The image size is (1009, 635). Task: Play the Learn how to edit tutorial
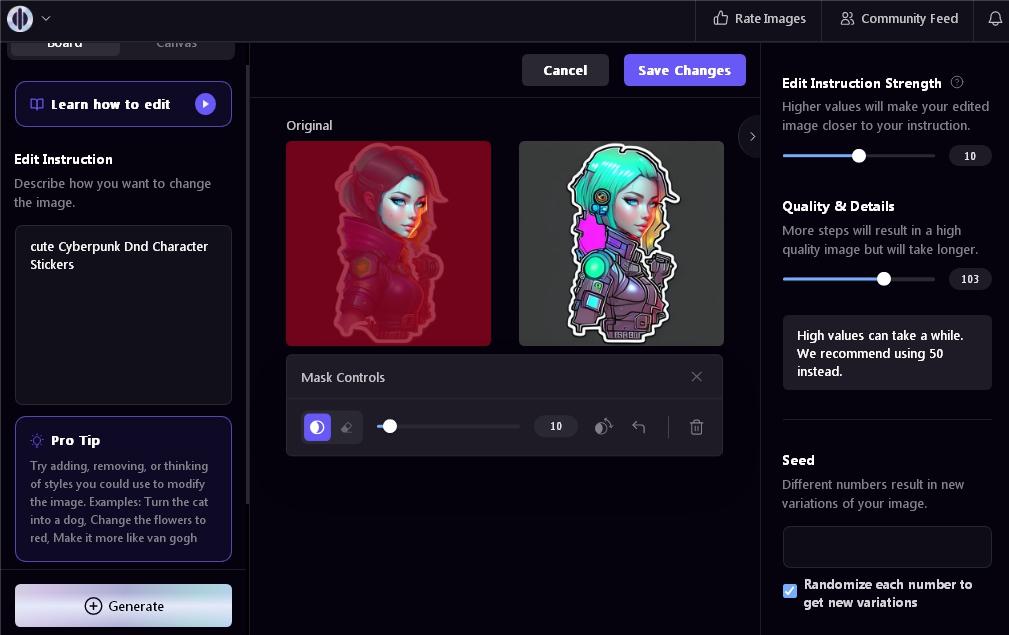click(x=205, y=104)
